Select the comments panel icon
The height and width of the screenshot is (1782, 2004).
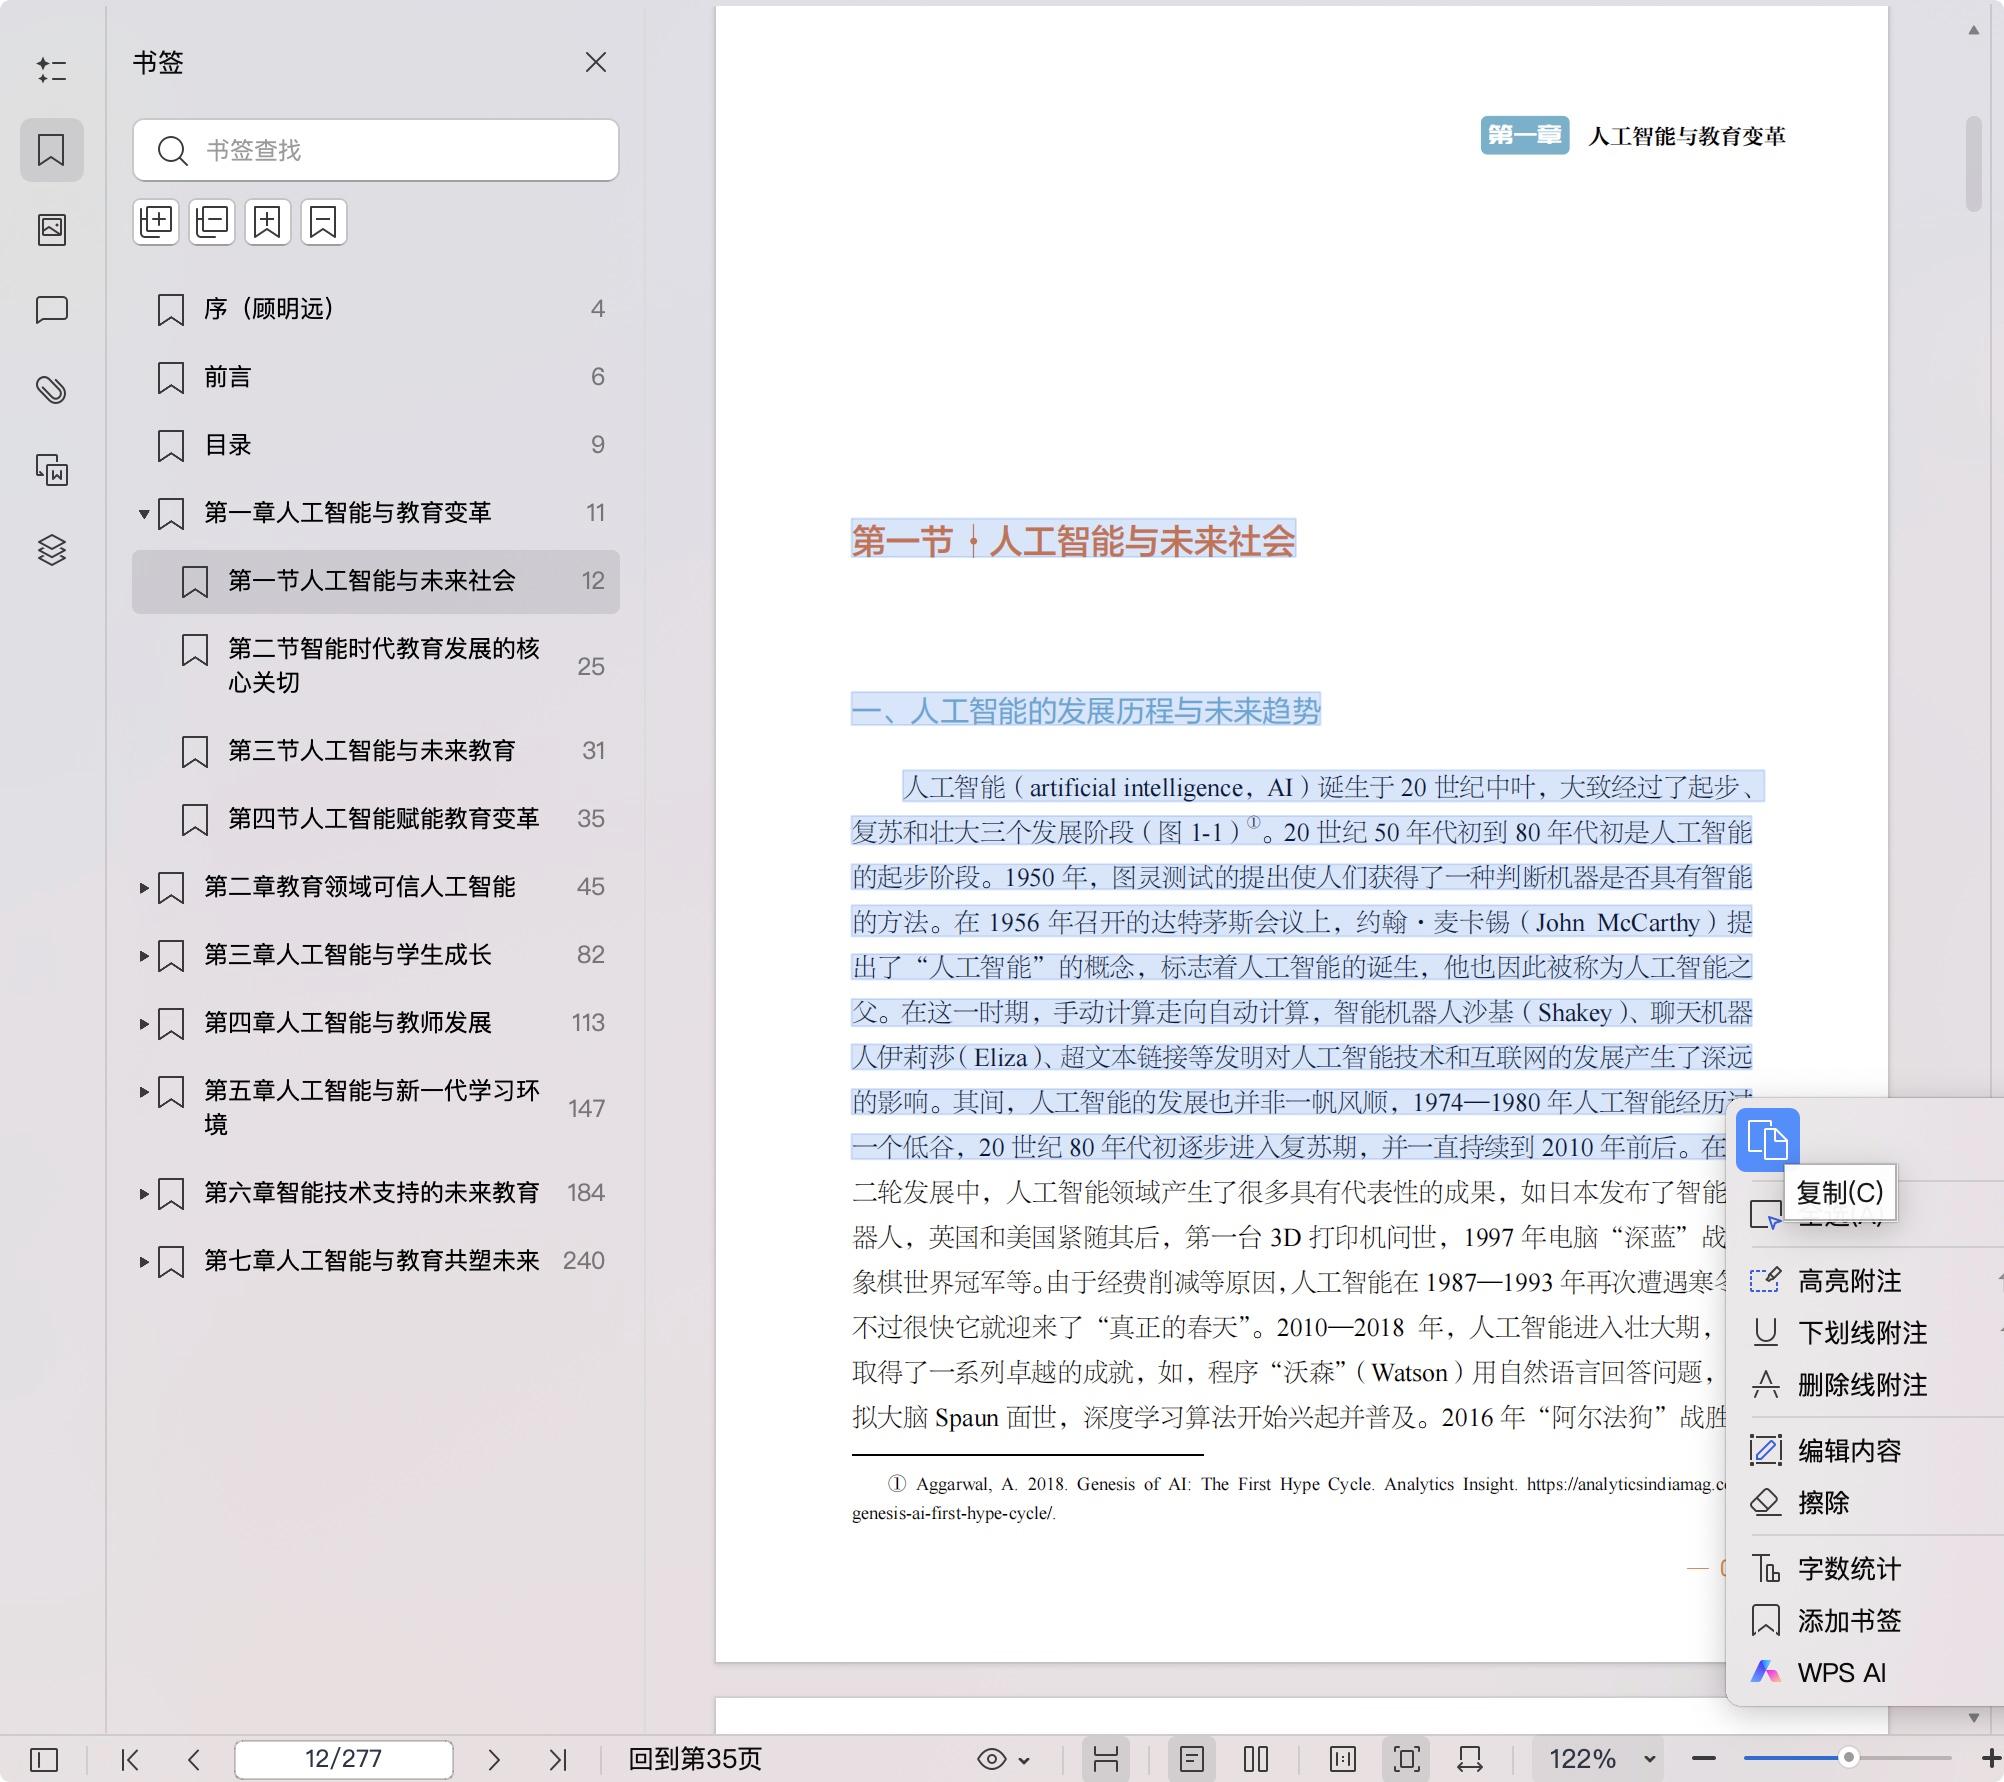tap(52, 310)
